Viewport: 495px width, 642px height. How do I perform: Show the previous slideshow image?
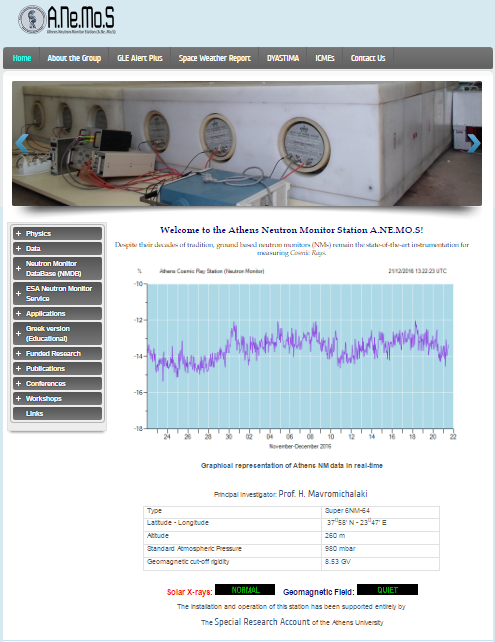coord(21,143)
